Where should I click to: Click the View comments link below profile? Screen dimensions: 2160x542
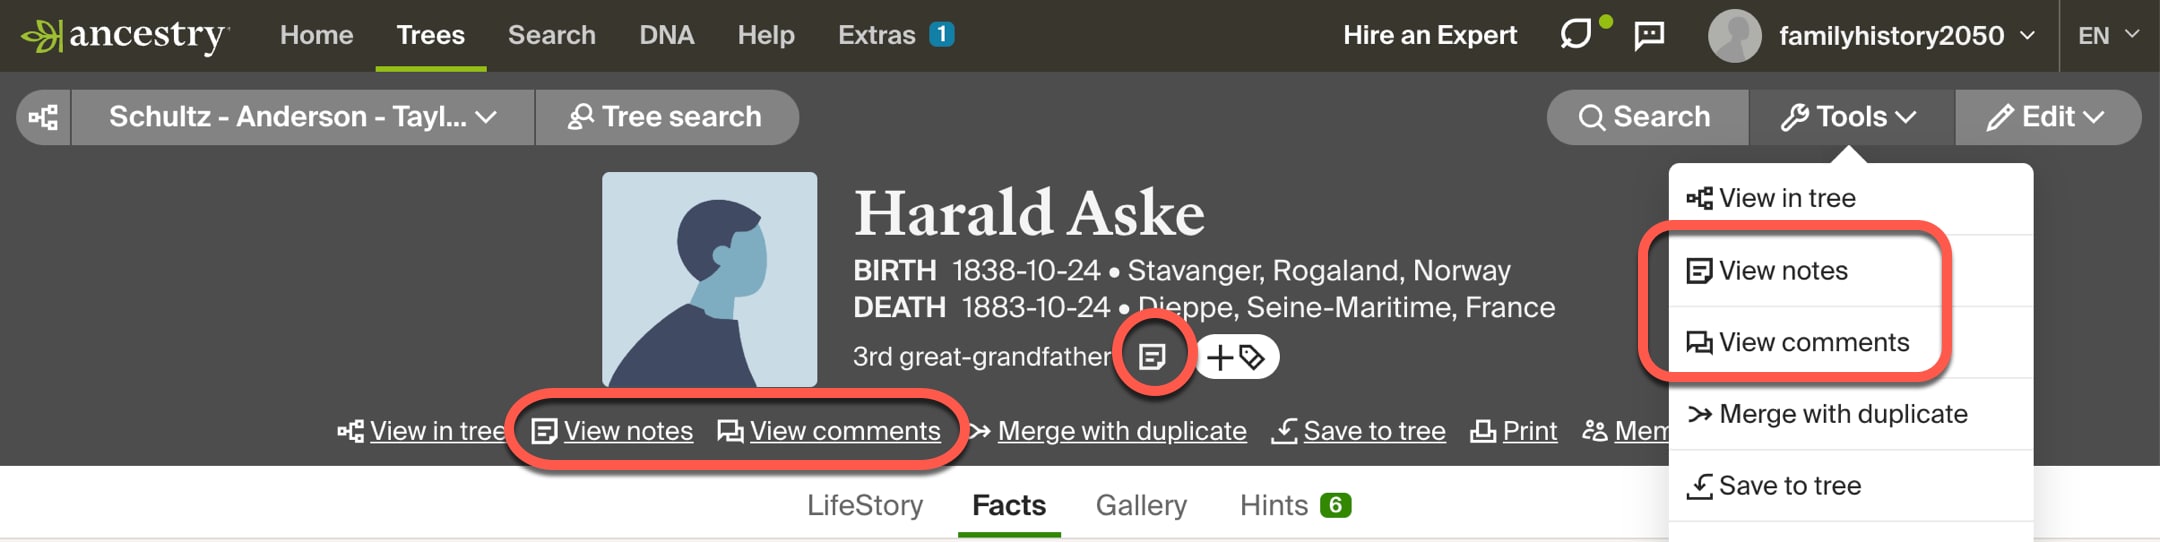[x=844, y=431]
